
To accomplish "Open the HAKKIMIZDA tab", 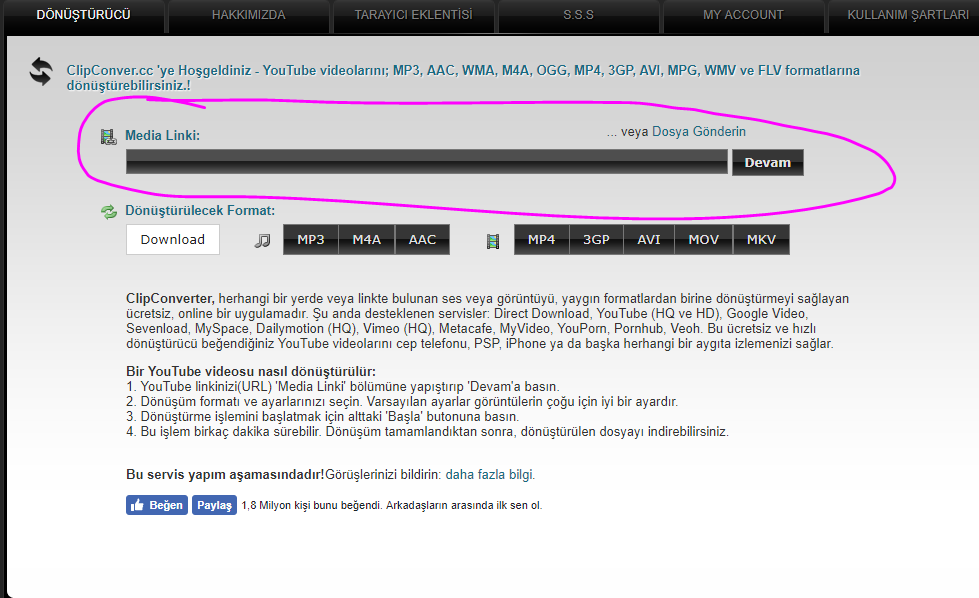I will click(248, 15).
